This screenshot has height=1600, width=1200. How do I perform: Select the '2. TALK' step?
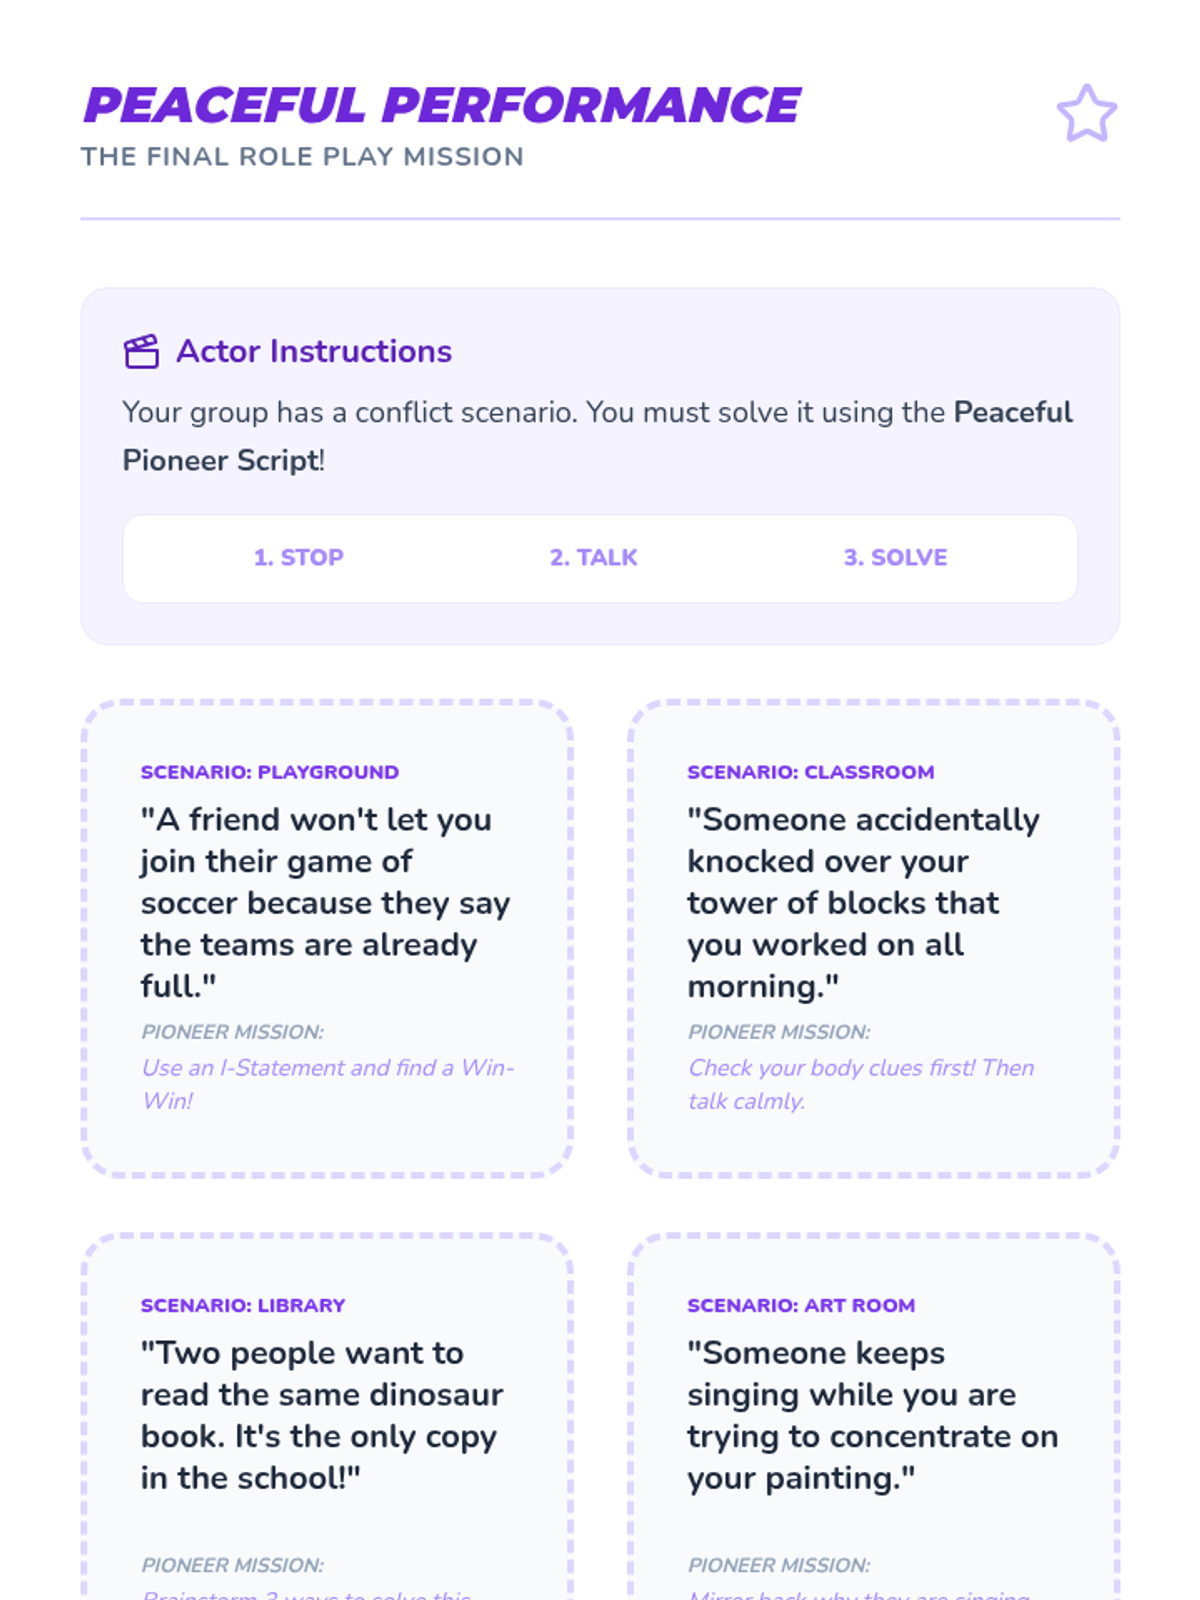click(593, 557)
